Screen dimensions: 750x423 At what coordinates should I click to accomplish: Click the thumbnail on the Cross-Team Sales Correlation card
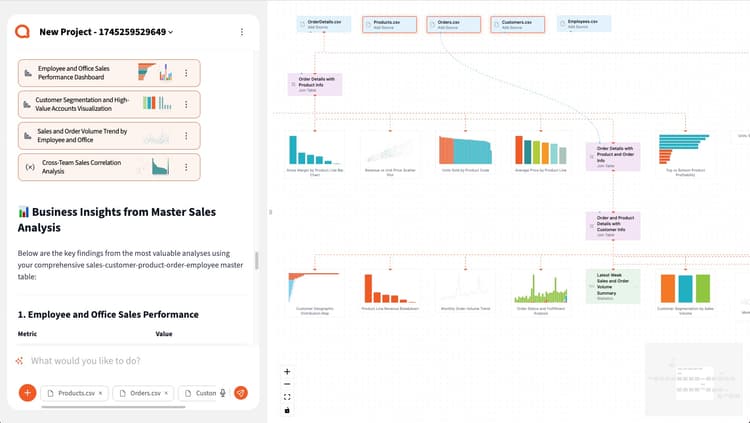160,167
